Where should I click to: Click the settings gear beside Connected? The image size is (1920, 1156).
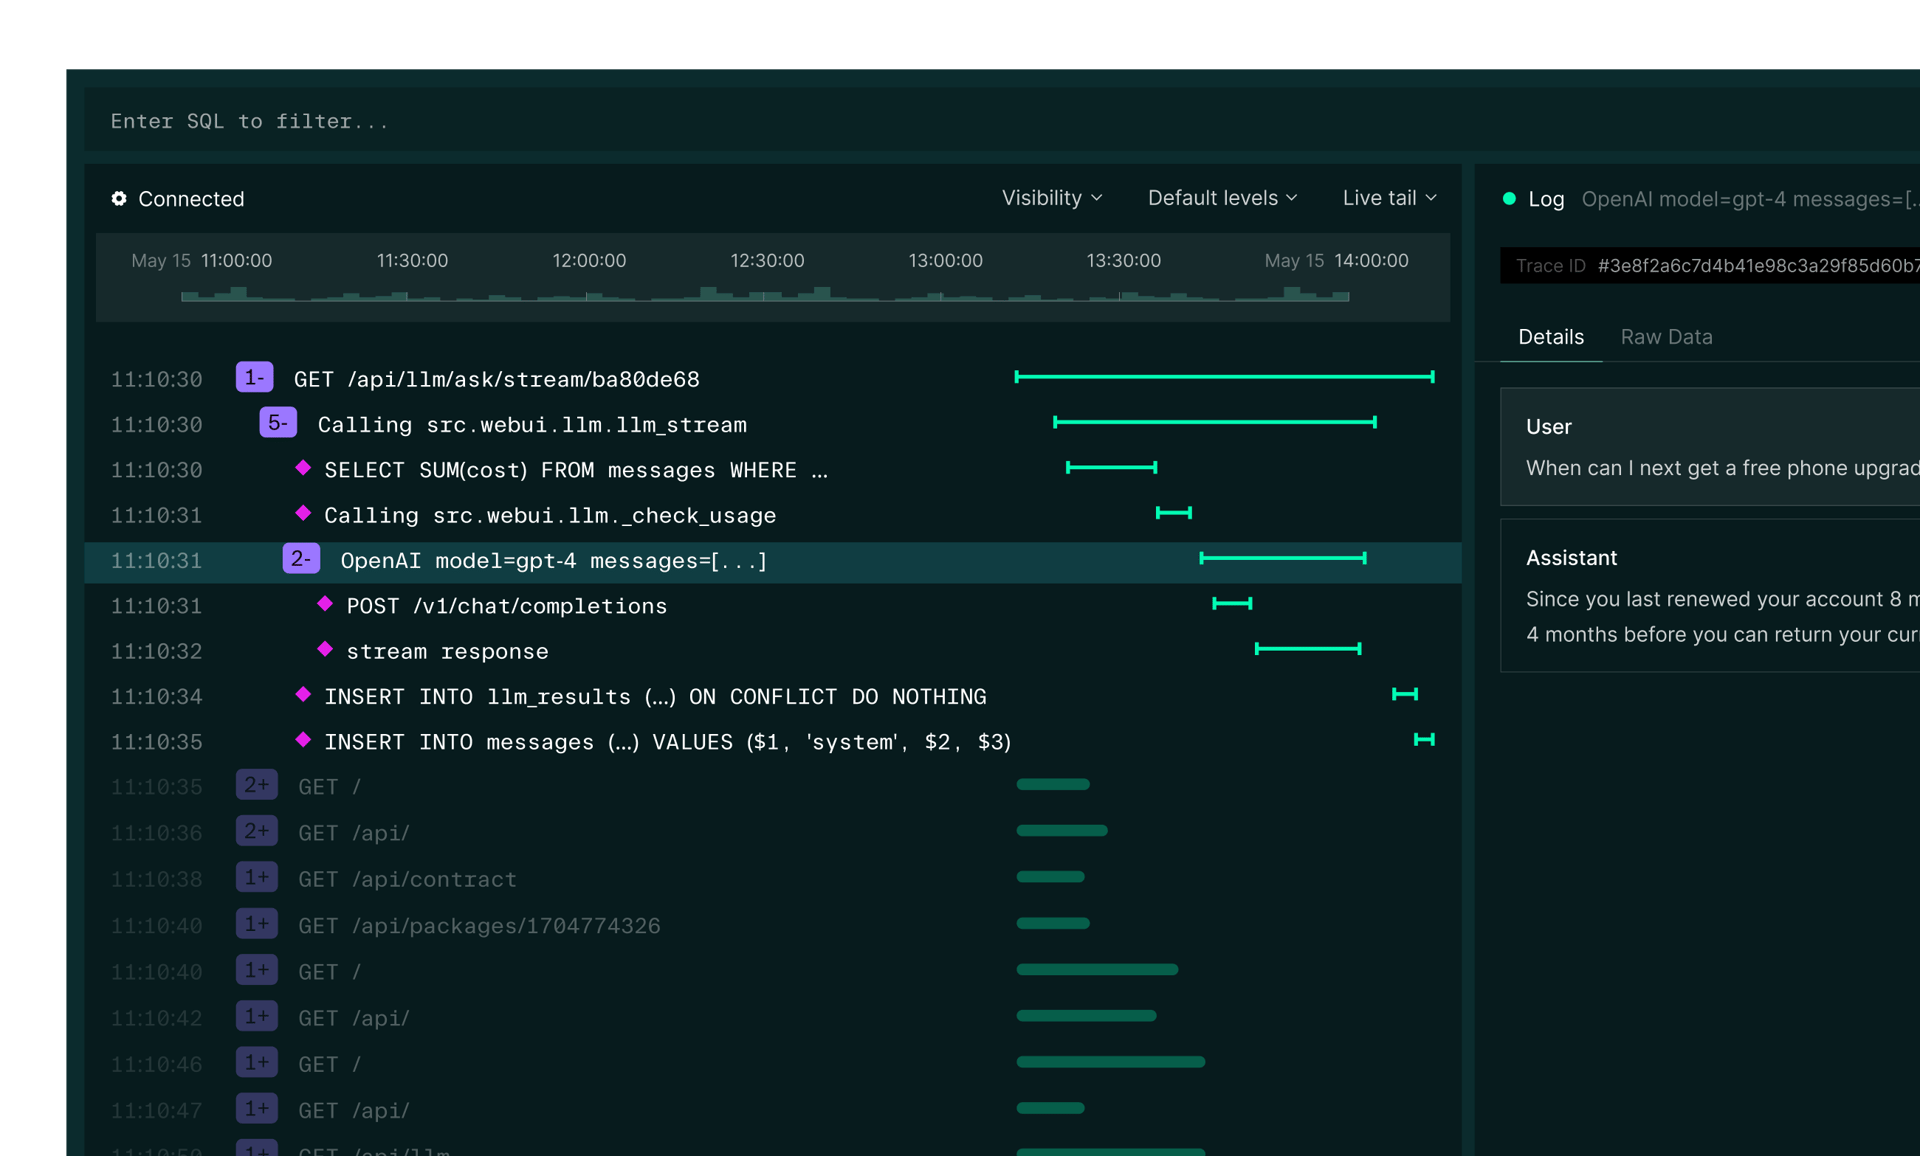pyautogui.click(x=119, y=199)
